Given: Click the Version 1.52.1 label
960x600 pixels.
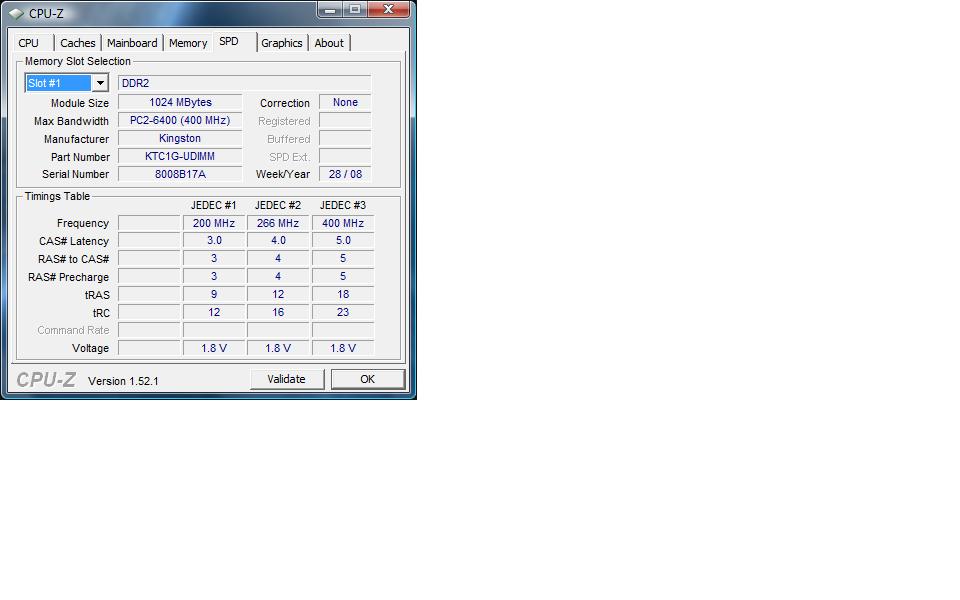Looking at the screenshot, I should (123, 381).
